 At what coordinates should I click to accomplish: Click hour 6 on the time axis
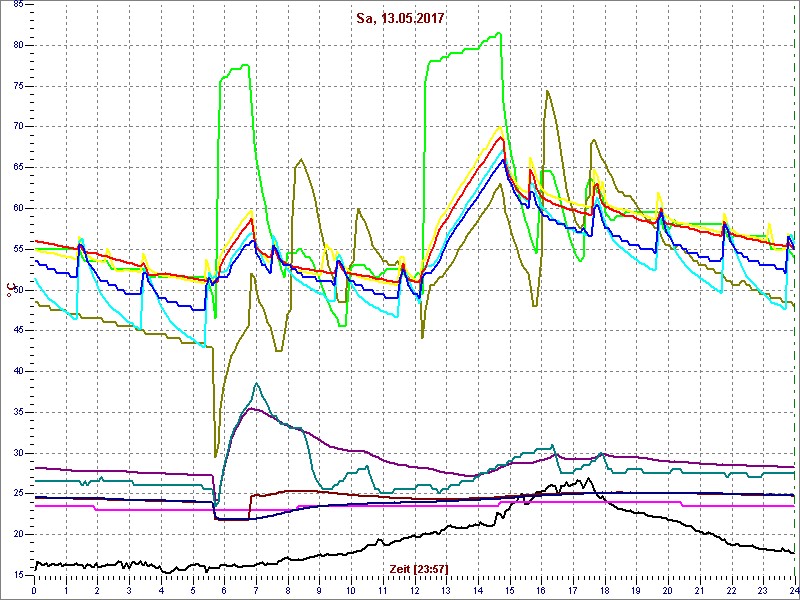tap(224, 590)
